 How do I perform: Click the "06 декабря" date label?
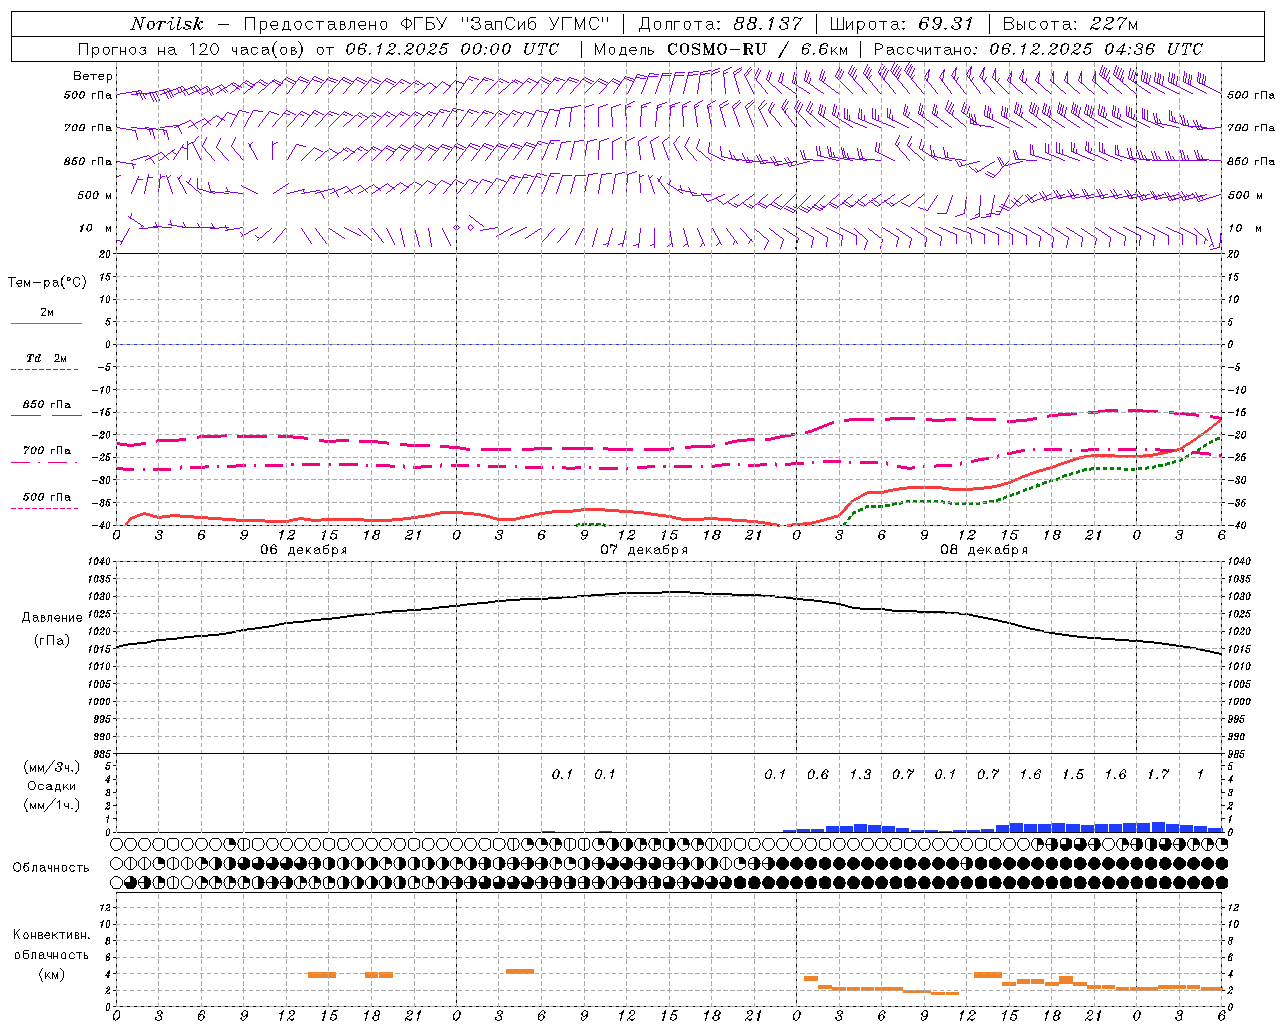[304, 550]
